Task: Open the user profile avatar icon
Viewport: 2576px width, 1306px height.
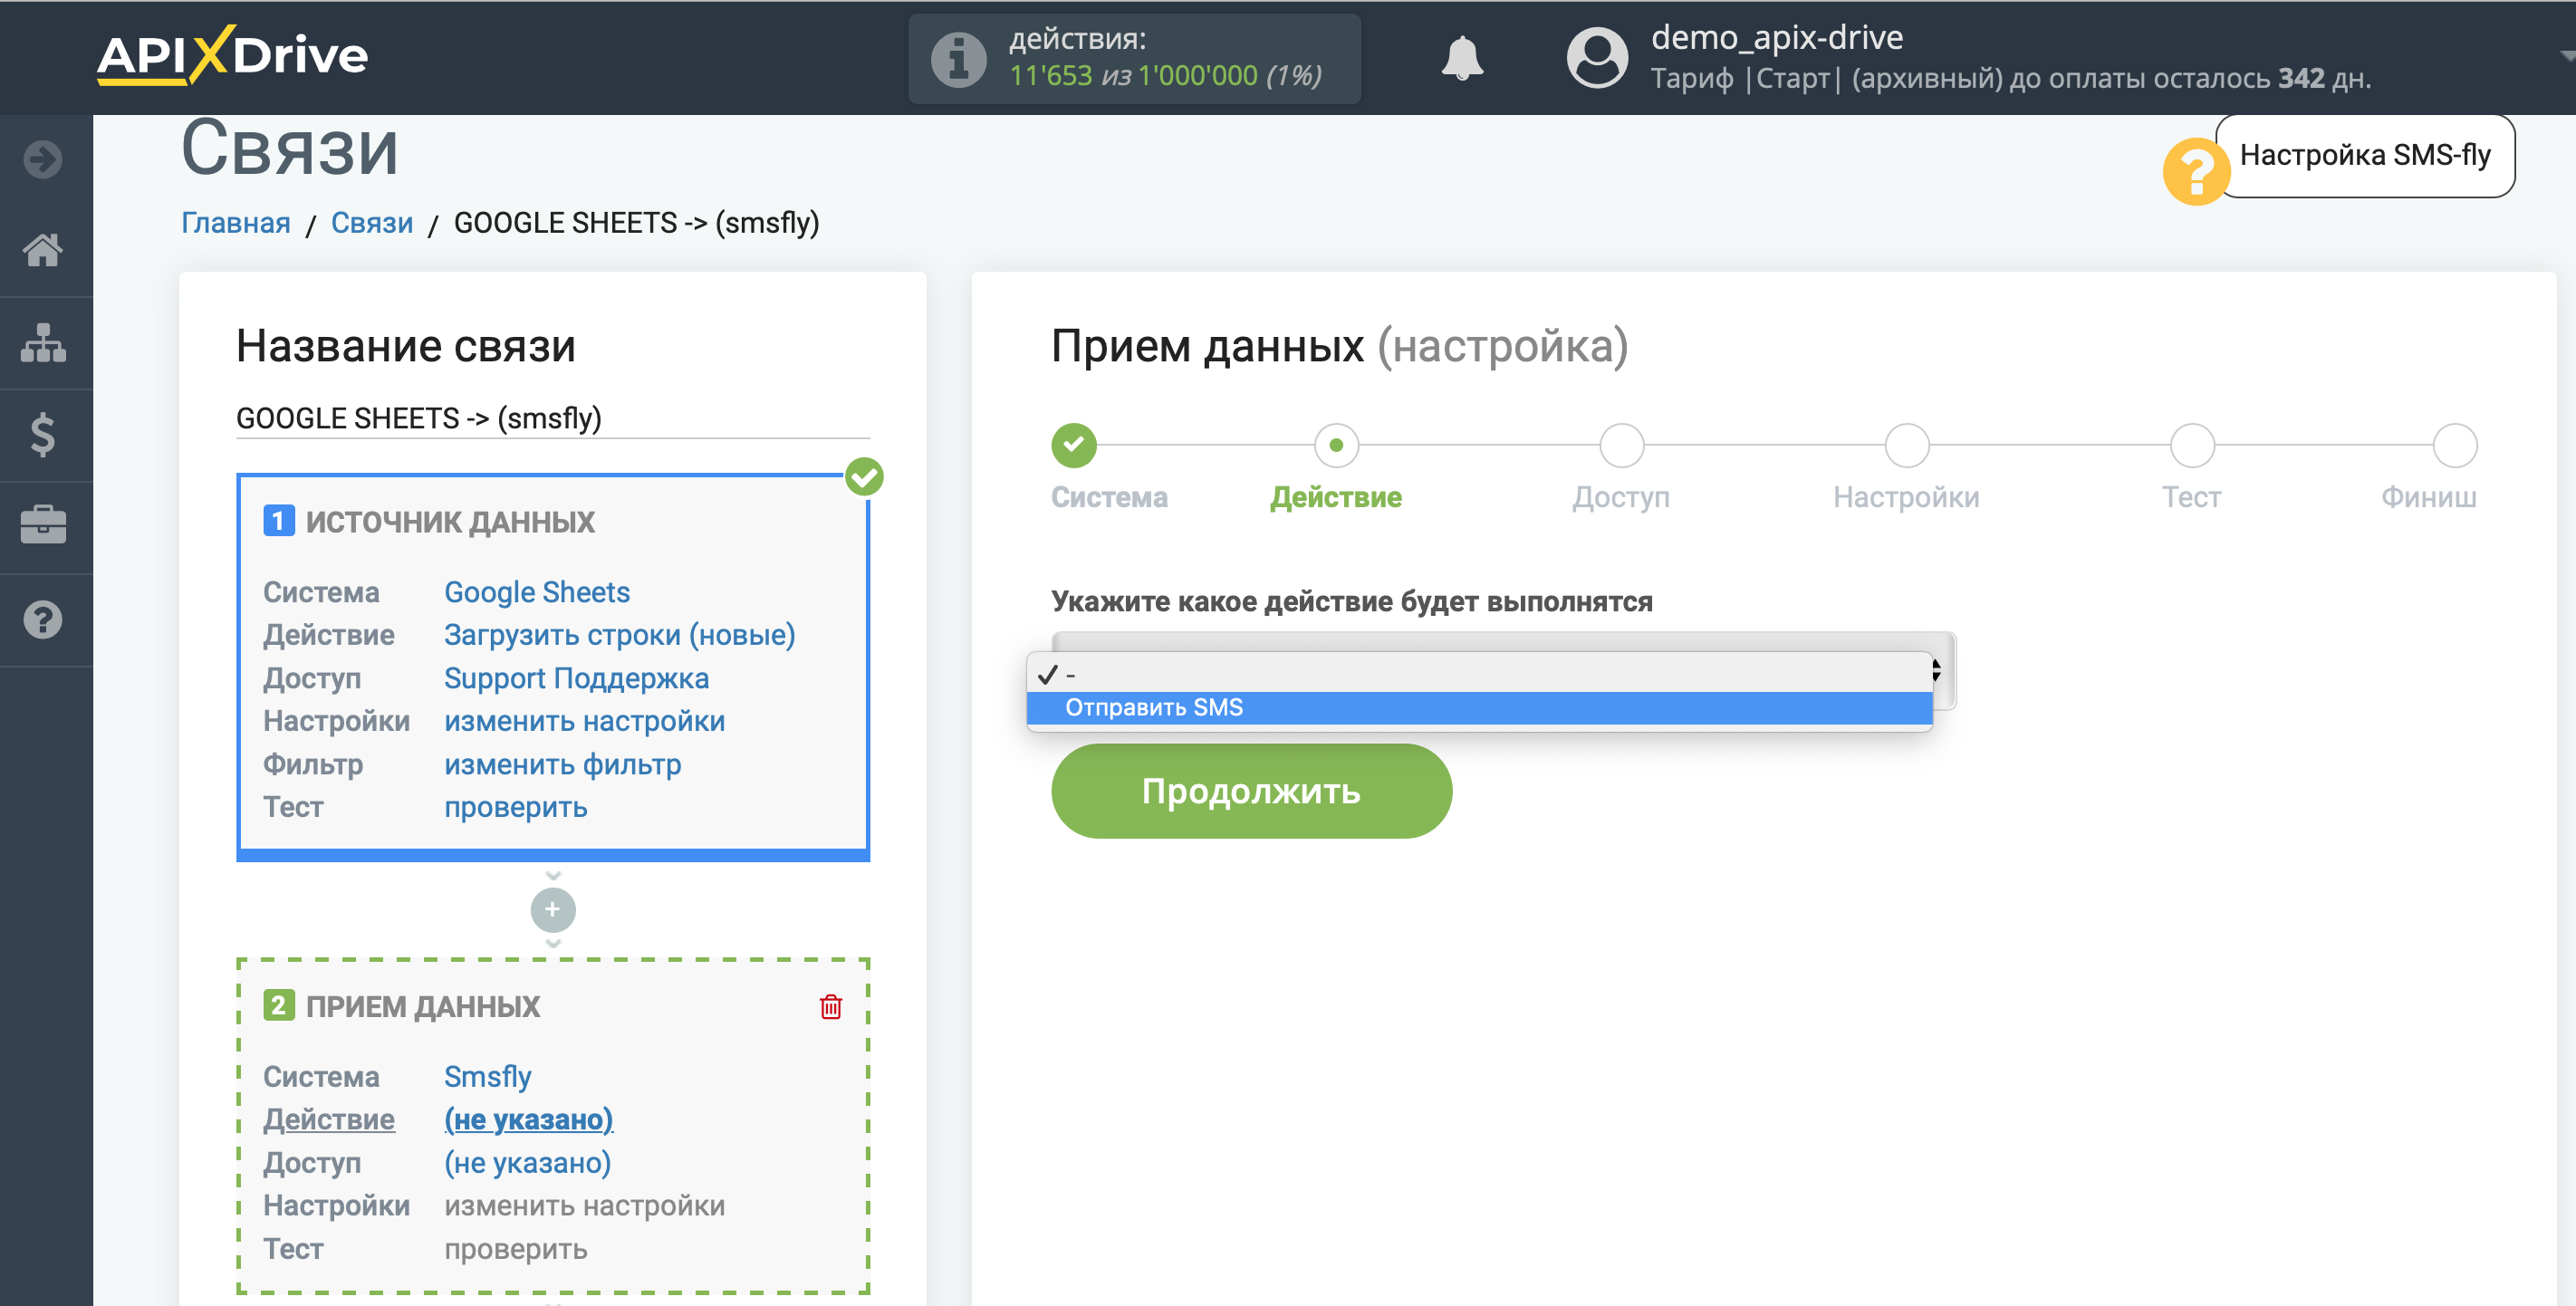Action: click(1597, 58)
